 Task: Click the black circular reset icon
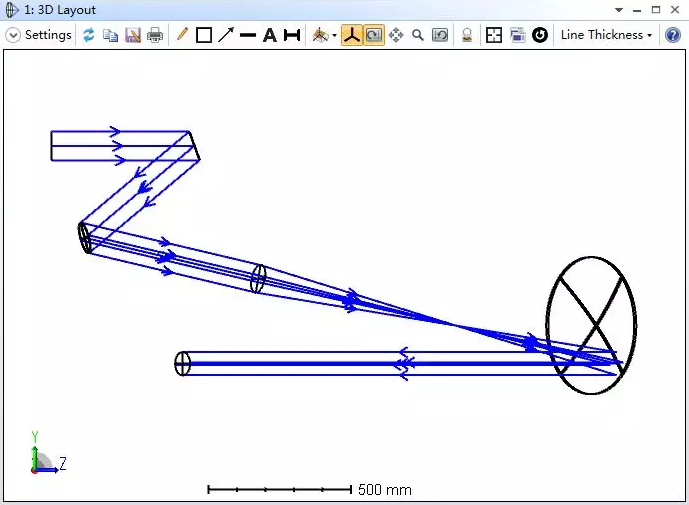pos(540,35)
